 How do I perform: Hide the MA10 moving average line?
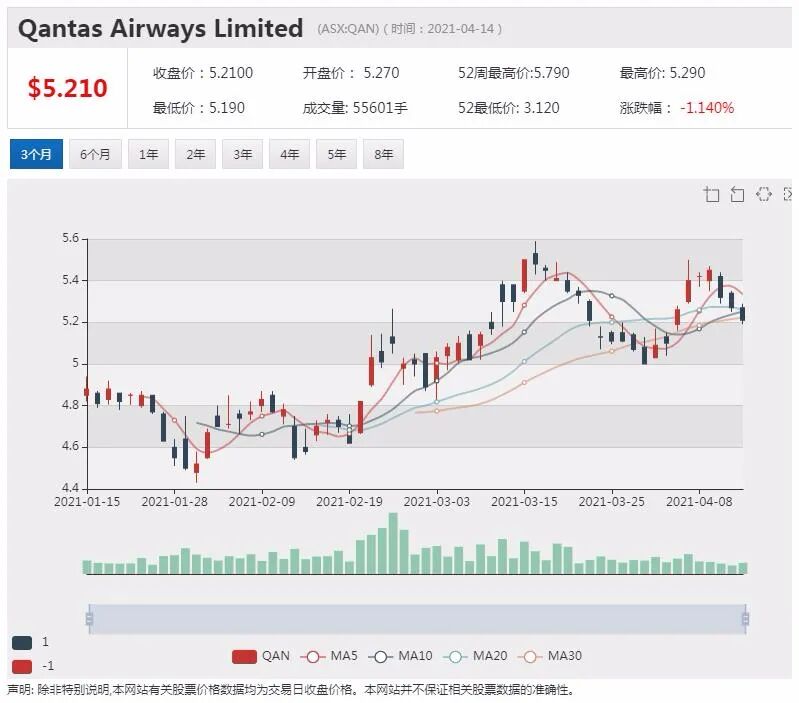click(400, 656)
